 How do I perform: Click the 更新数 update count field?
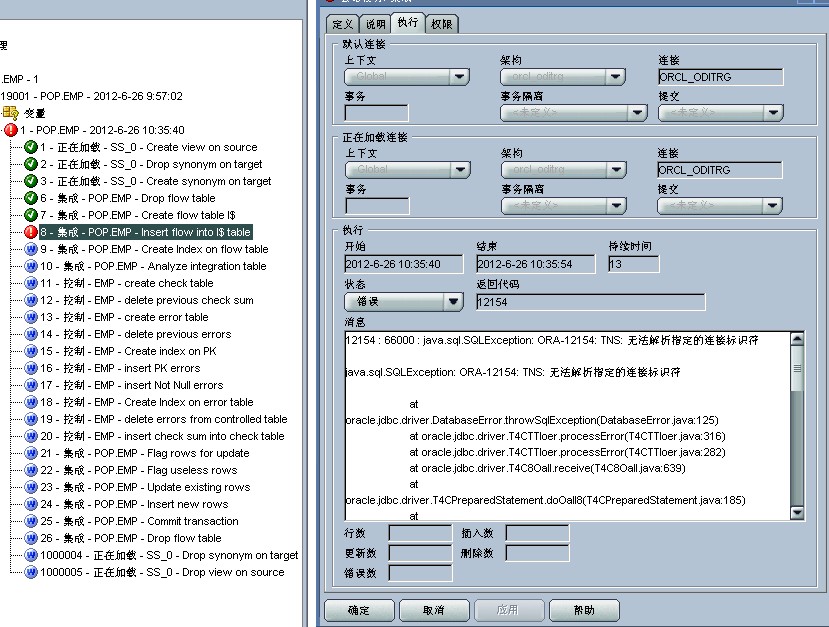coord(420,553)
